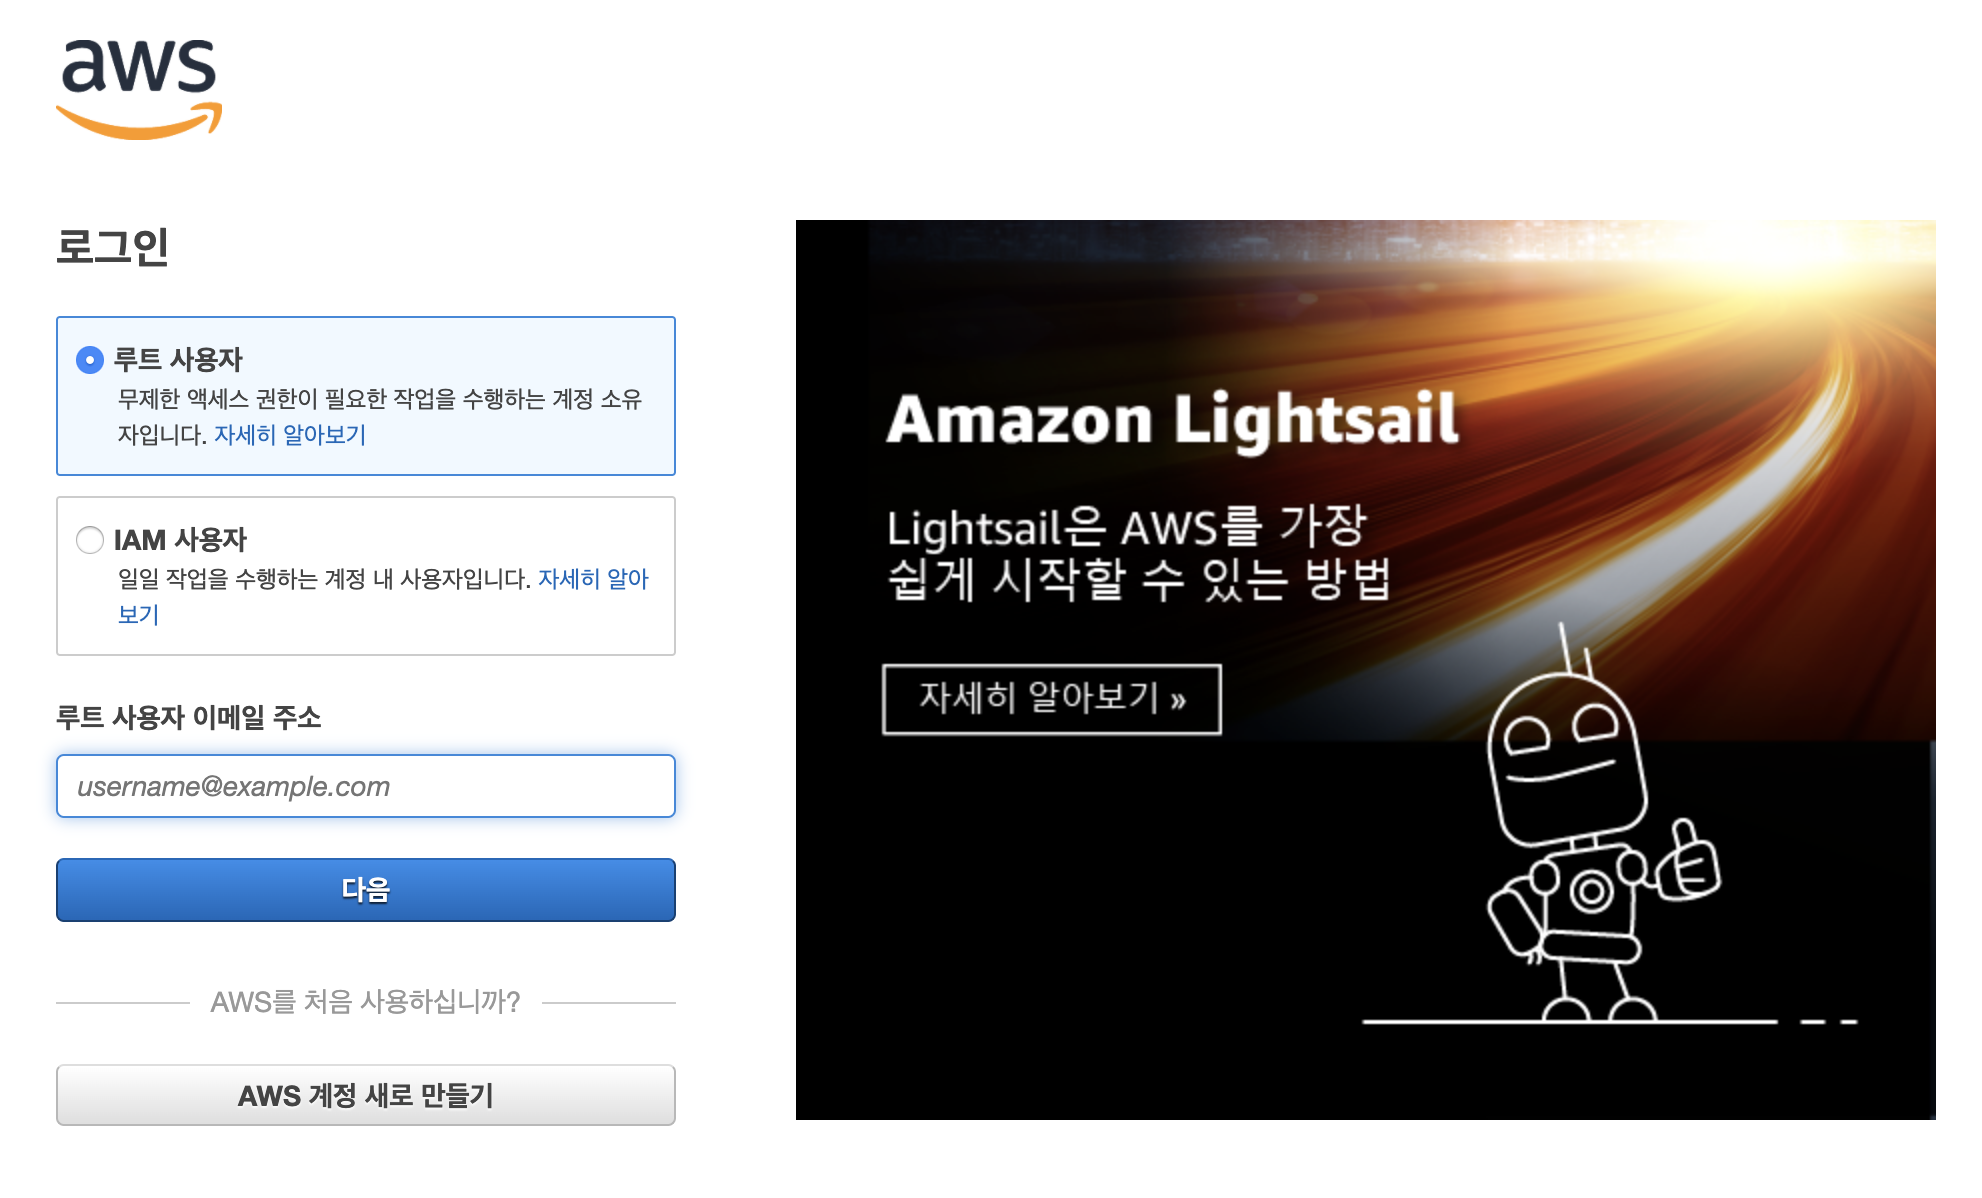Screen dimensions: 1982x1198
Task: Click the orange smile arrow under aws
Action: click(x=139, y=121)
